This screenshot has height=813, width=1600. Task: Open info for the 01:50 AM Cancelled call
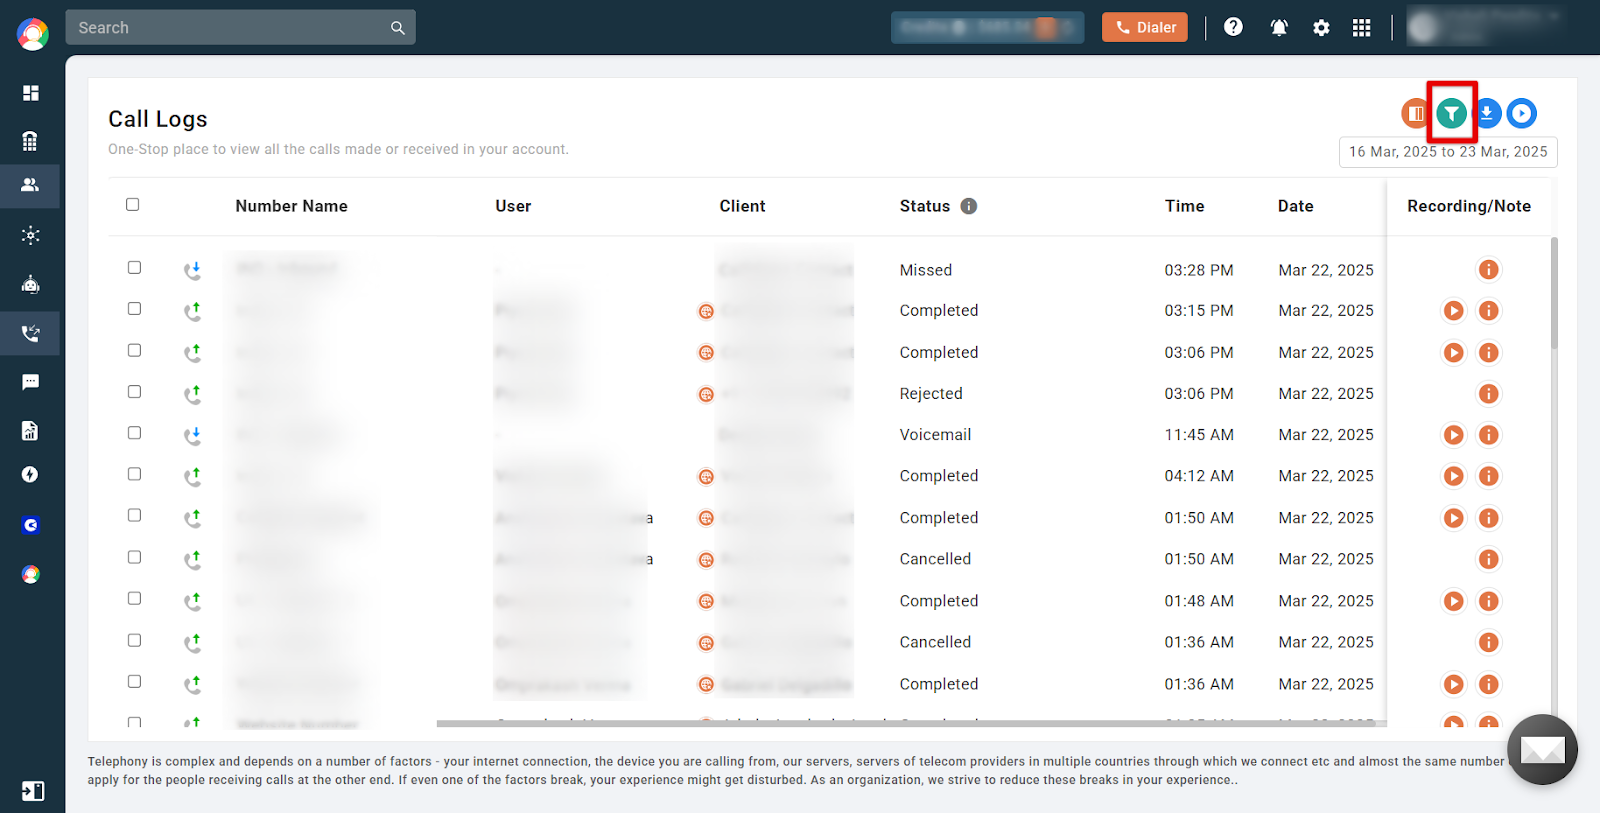point(1488,559)
